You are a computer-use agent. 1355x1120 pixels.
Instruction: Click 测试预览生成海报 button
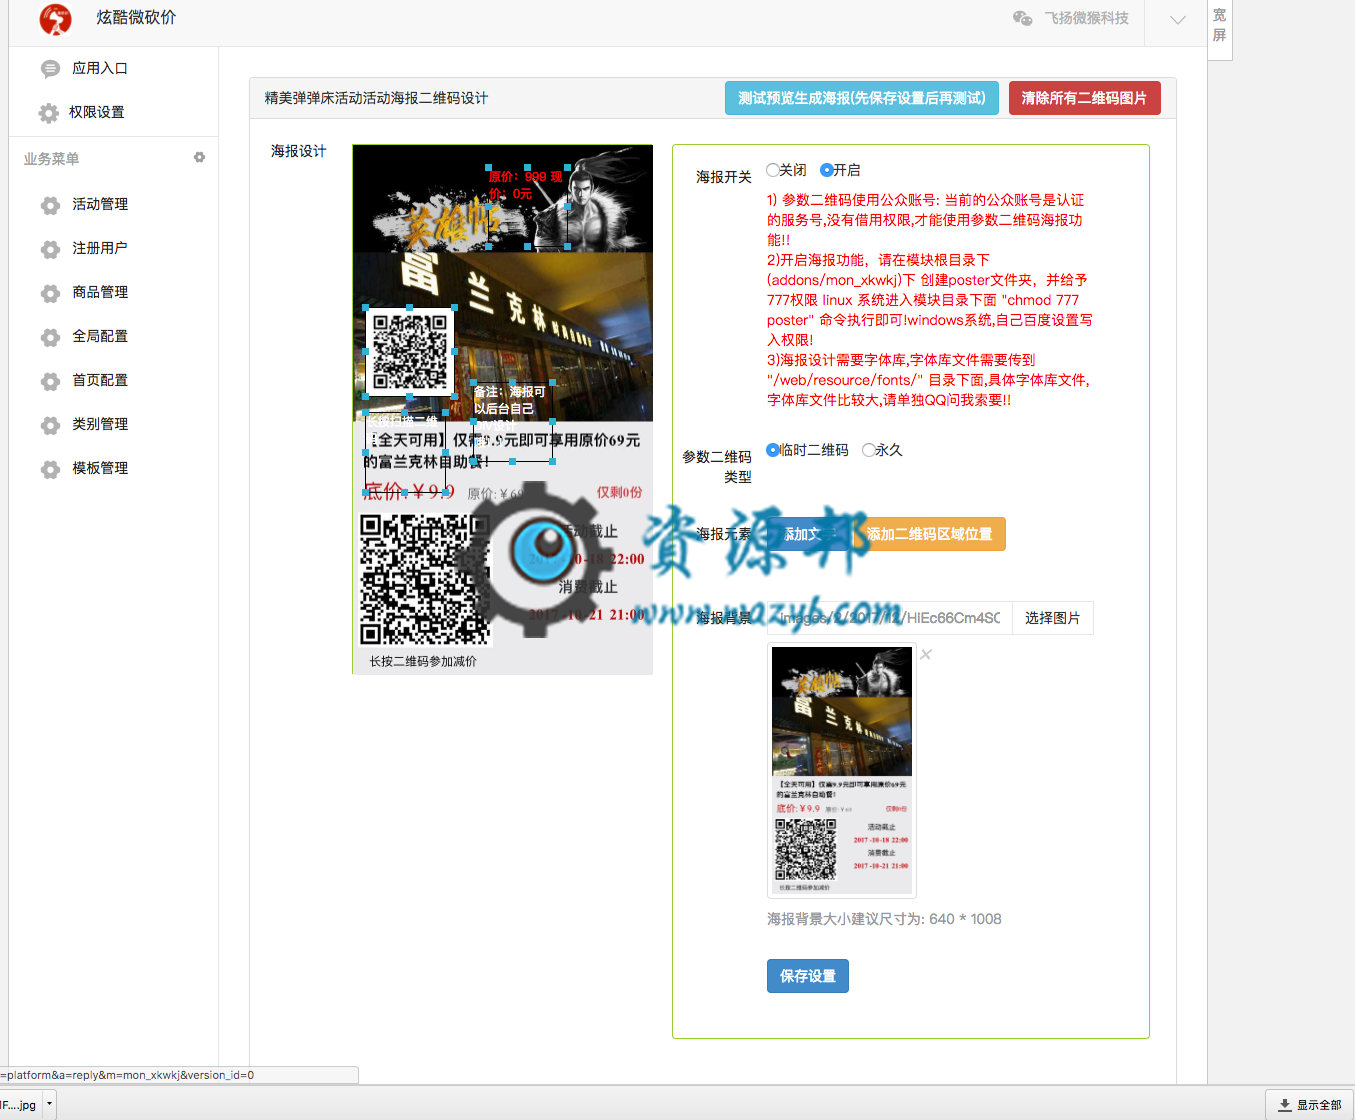click(x=862, y=98)
